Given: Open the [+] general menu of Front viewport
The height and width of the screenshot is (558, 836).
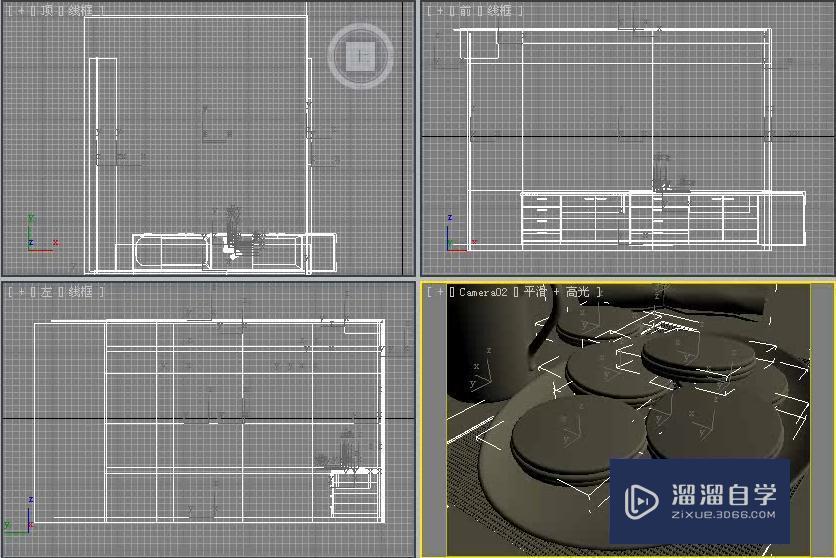Looking at the screenshot, I should click(440, 10).
